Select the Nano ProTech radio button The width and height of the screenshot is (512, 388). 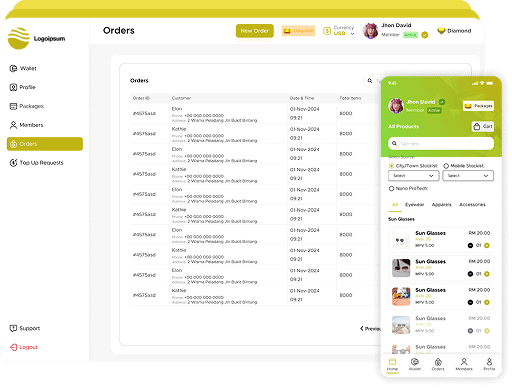pos(391,189)
